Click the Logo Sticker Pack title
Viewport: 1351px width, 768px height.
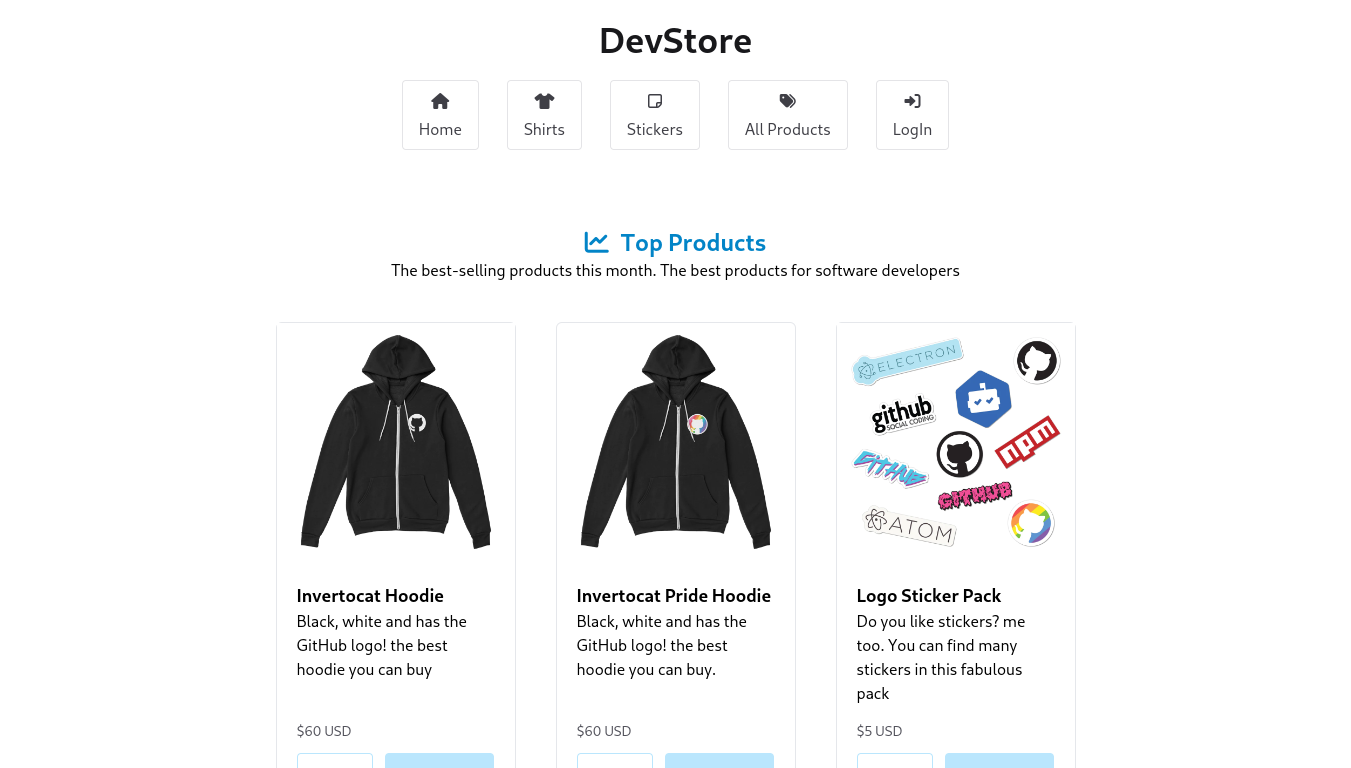[x=929, y=595]
